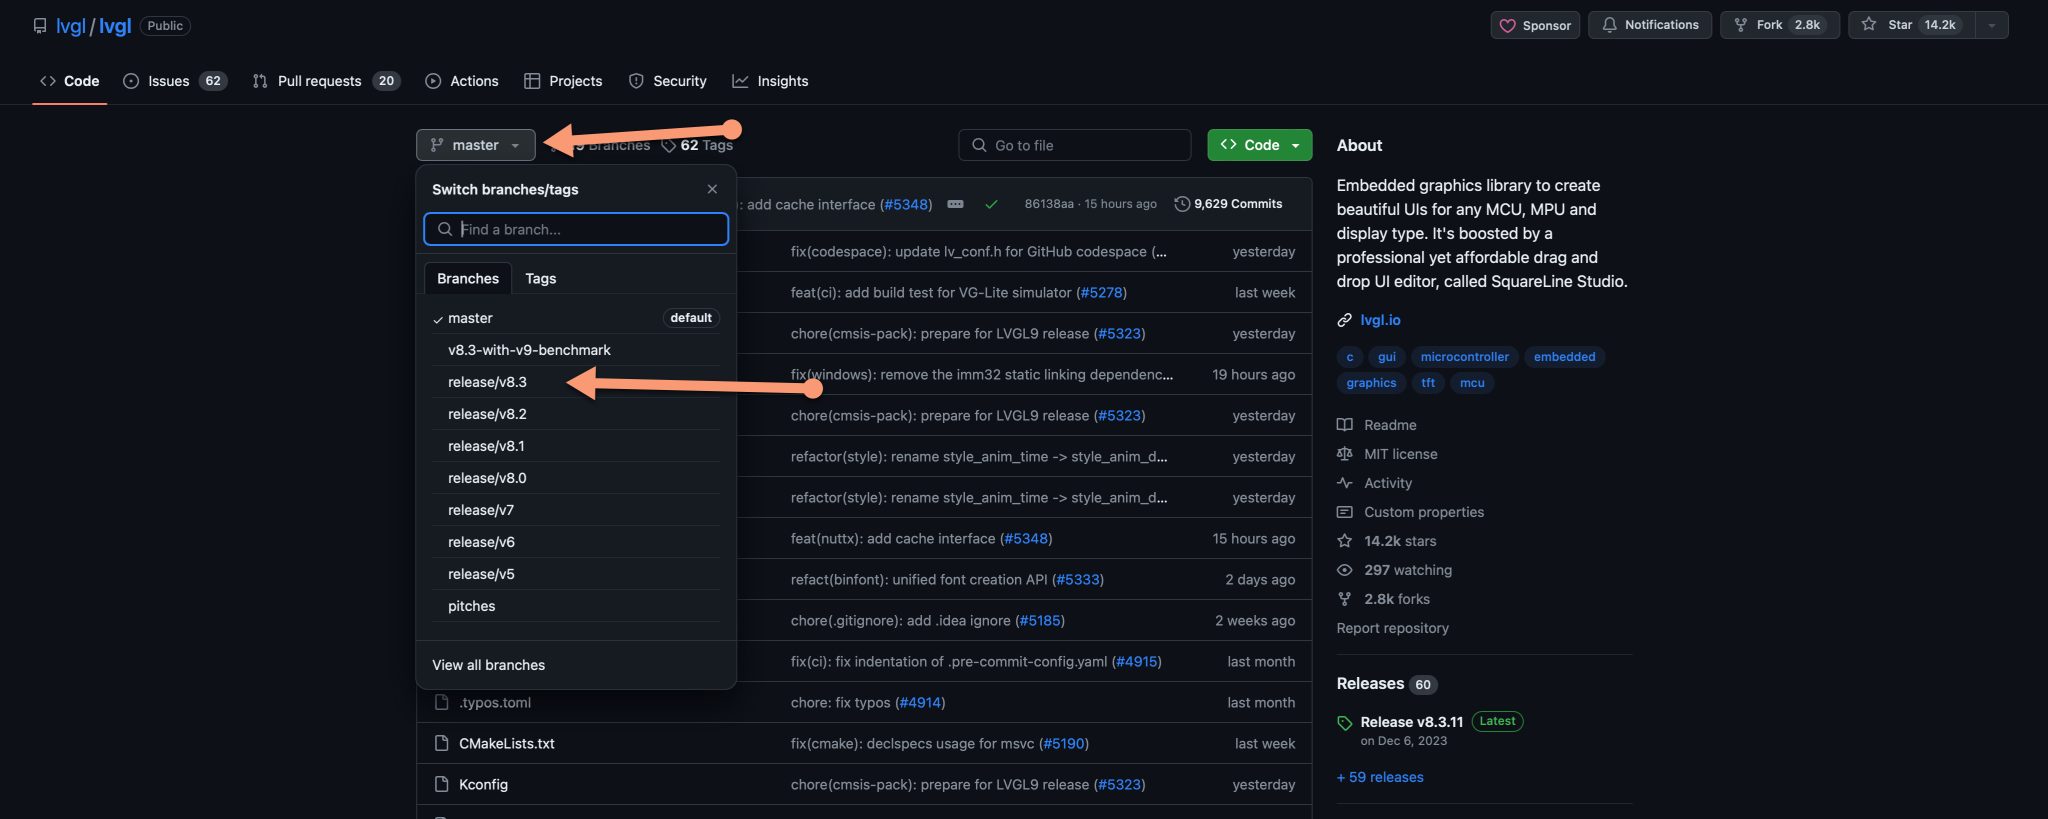Switch to the Tags tab
This screenshot has width=2048, height=819.
click(x=540, y=278)
